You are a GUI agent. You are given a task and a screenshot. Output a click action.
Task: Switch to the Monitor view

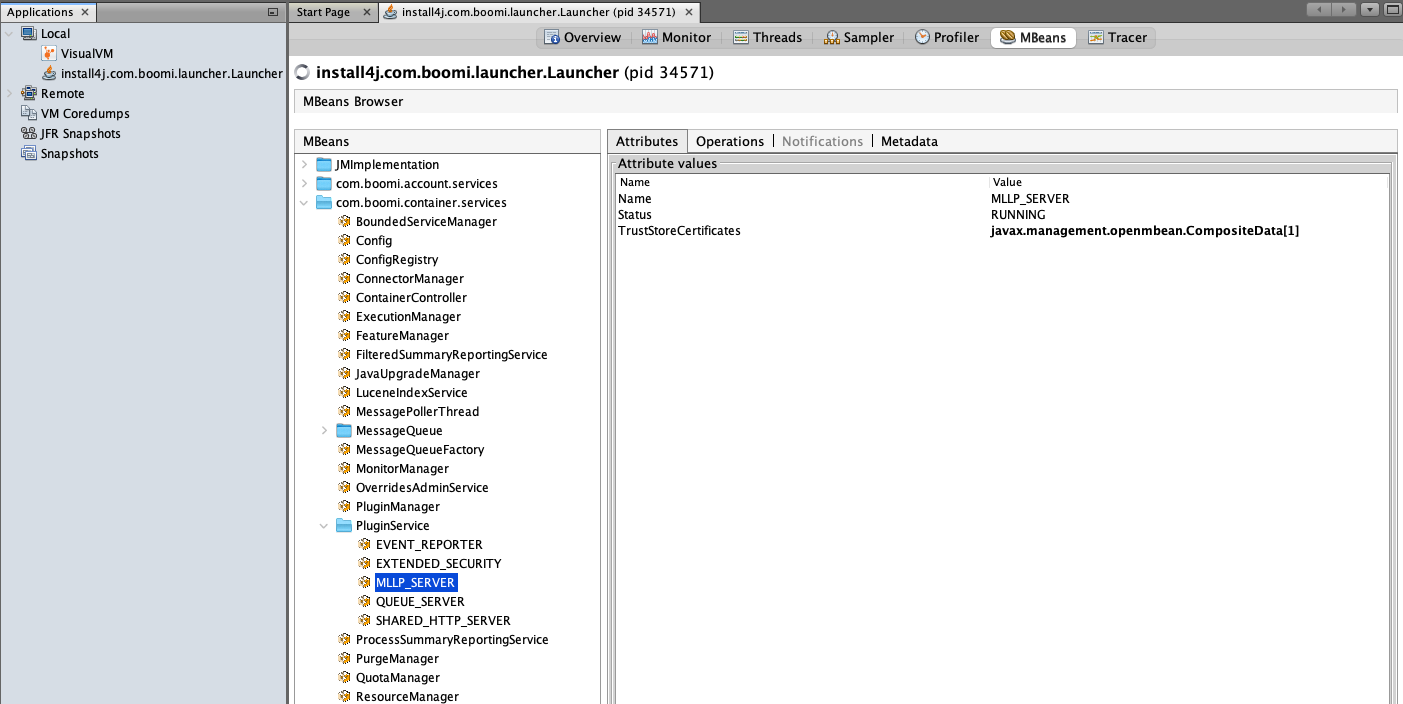(677, 36)
